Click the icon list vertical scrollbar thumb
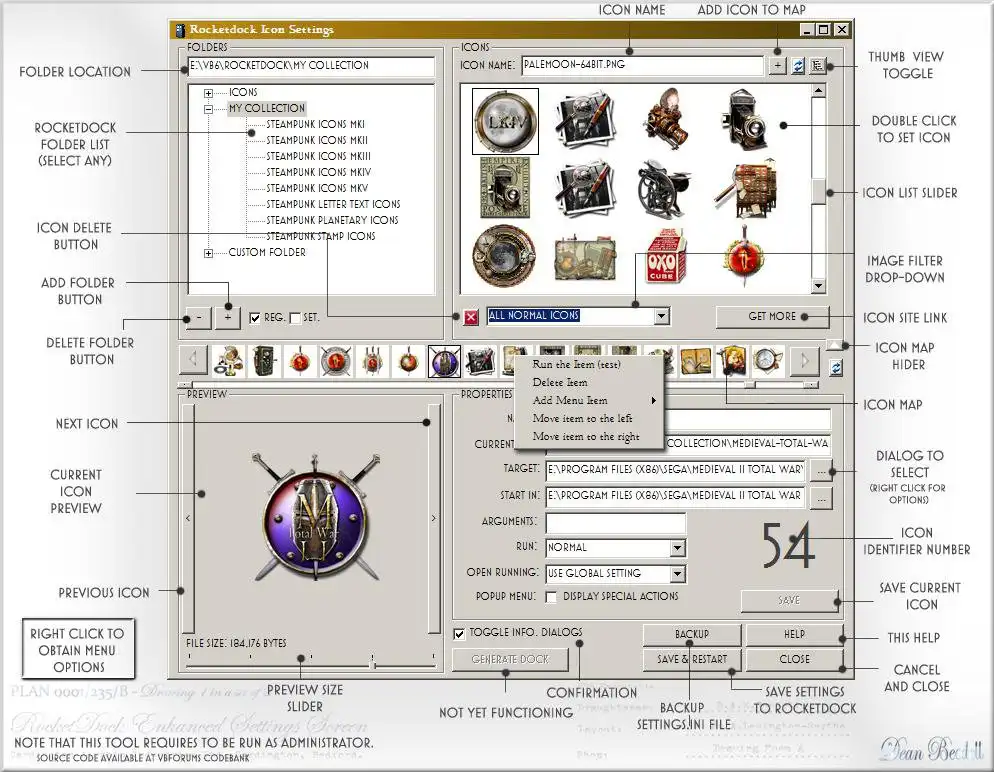 818,191
